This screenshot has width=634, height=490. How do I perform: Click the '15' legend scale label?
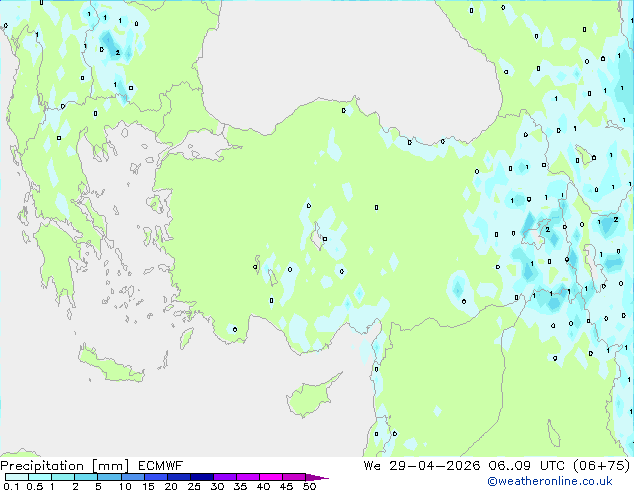(x=148, y=486)
